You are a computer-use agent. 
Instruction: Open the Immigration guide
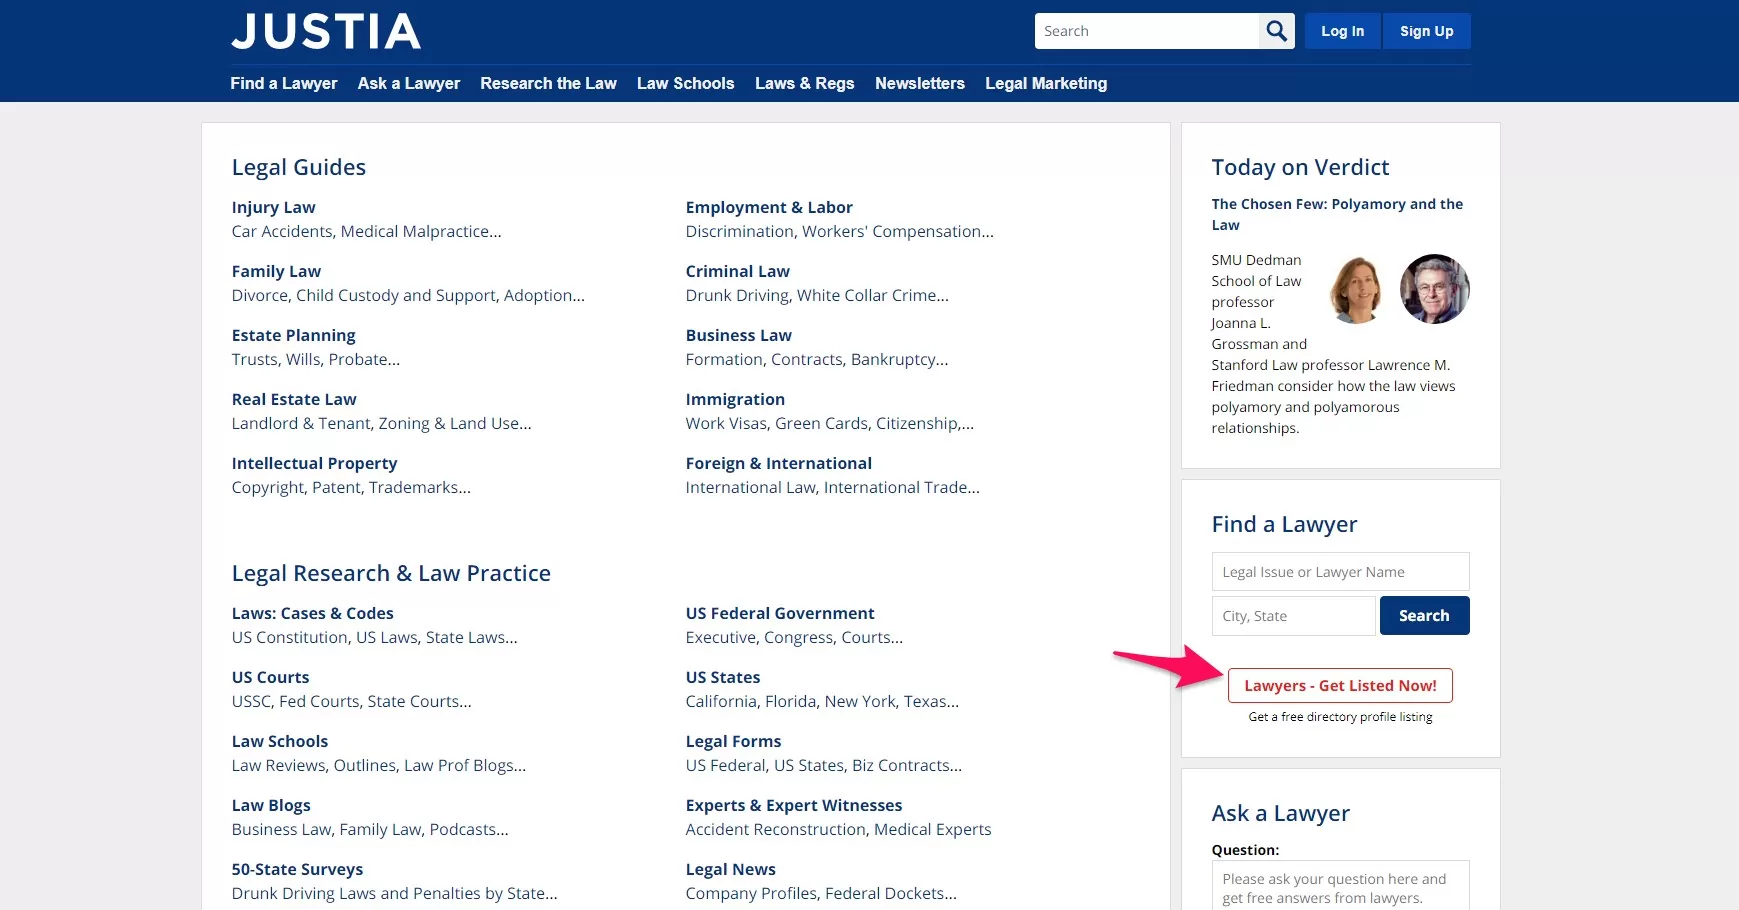click(735, 399)
